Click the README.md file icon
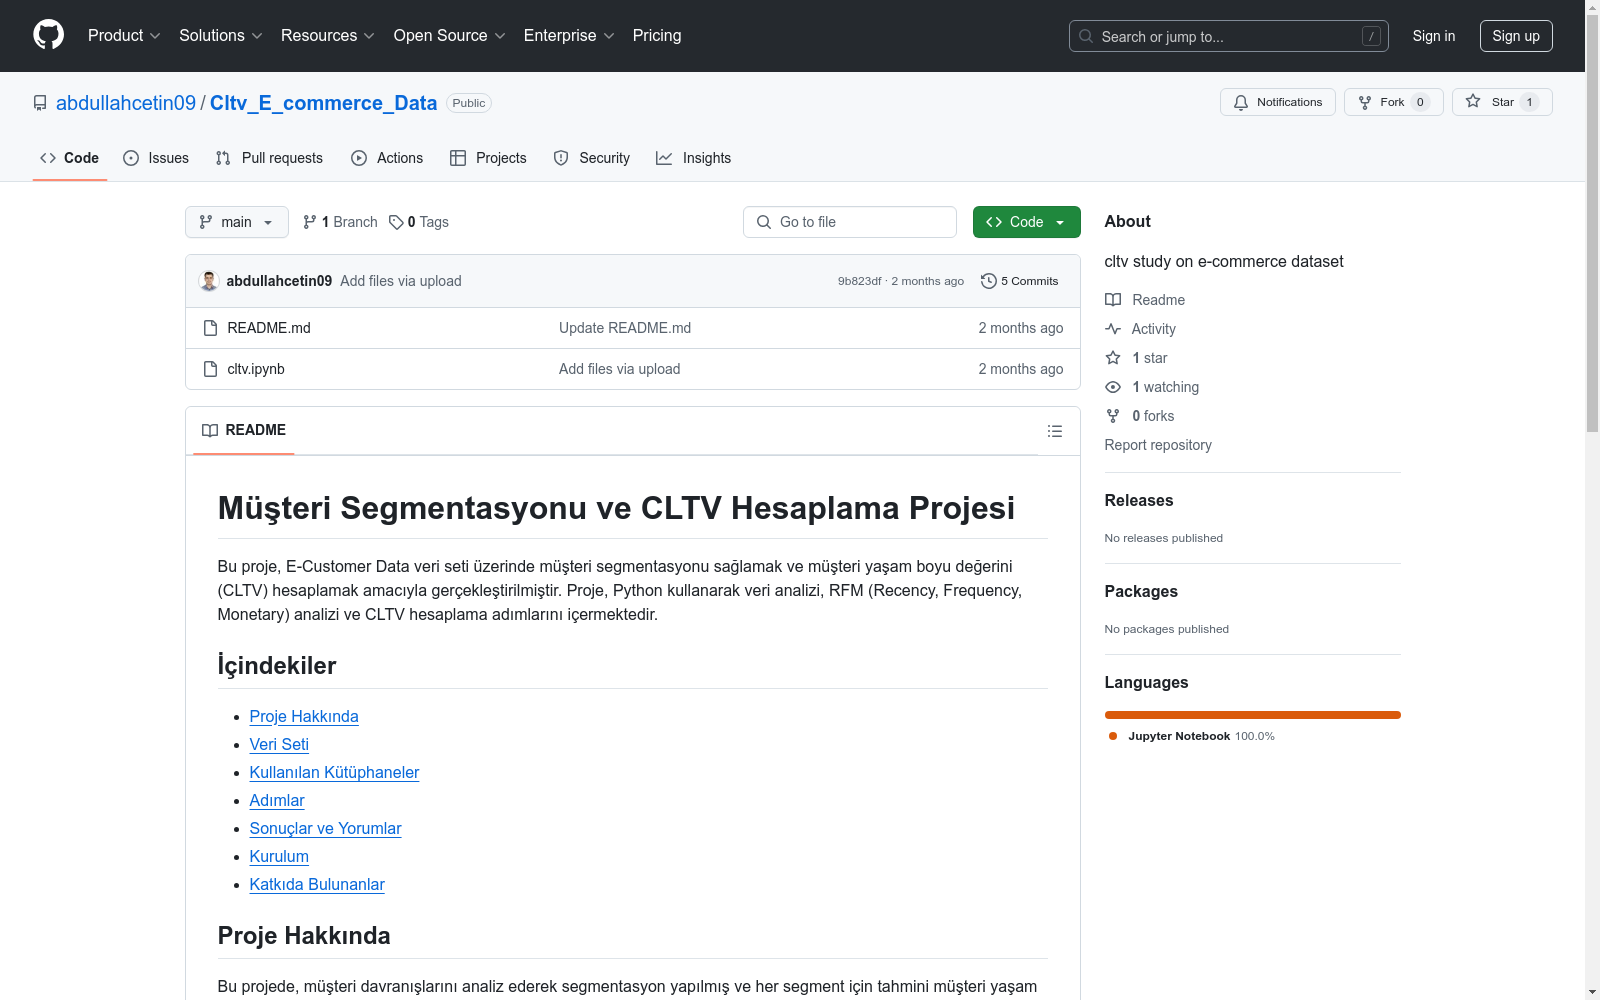The height and width of the screenshot is (1000, 1600). tap(210, 328)
